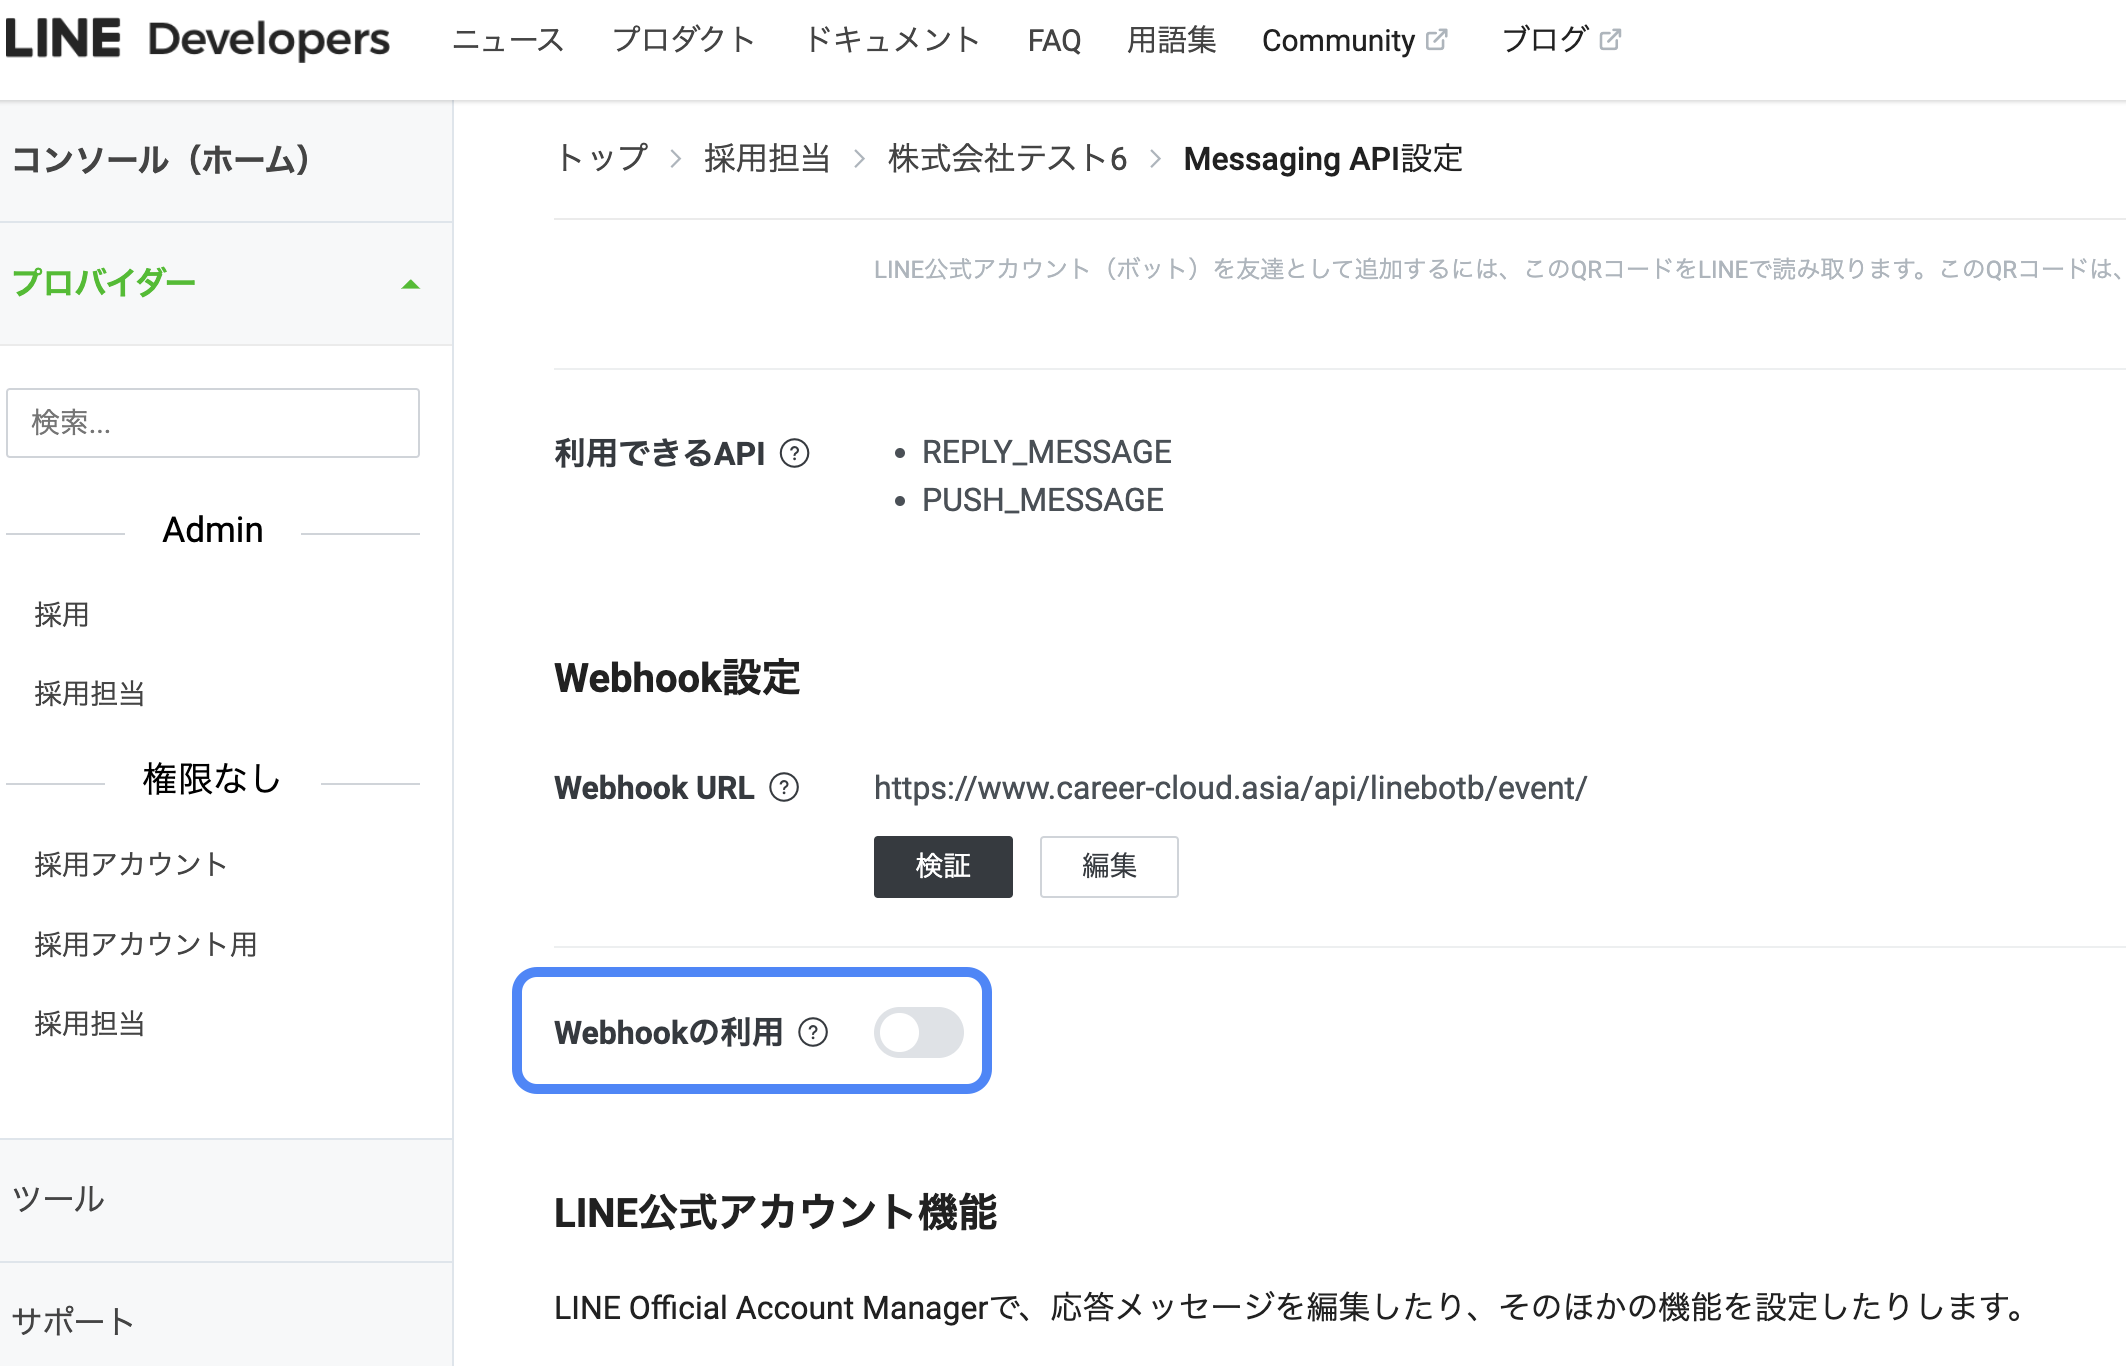This screenshot has height=1366, width=2126.
Task: Open the ニュース menu item
Action: (508, 40)
